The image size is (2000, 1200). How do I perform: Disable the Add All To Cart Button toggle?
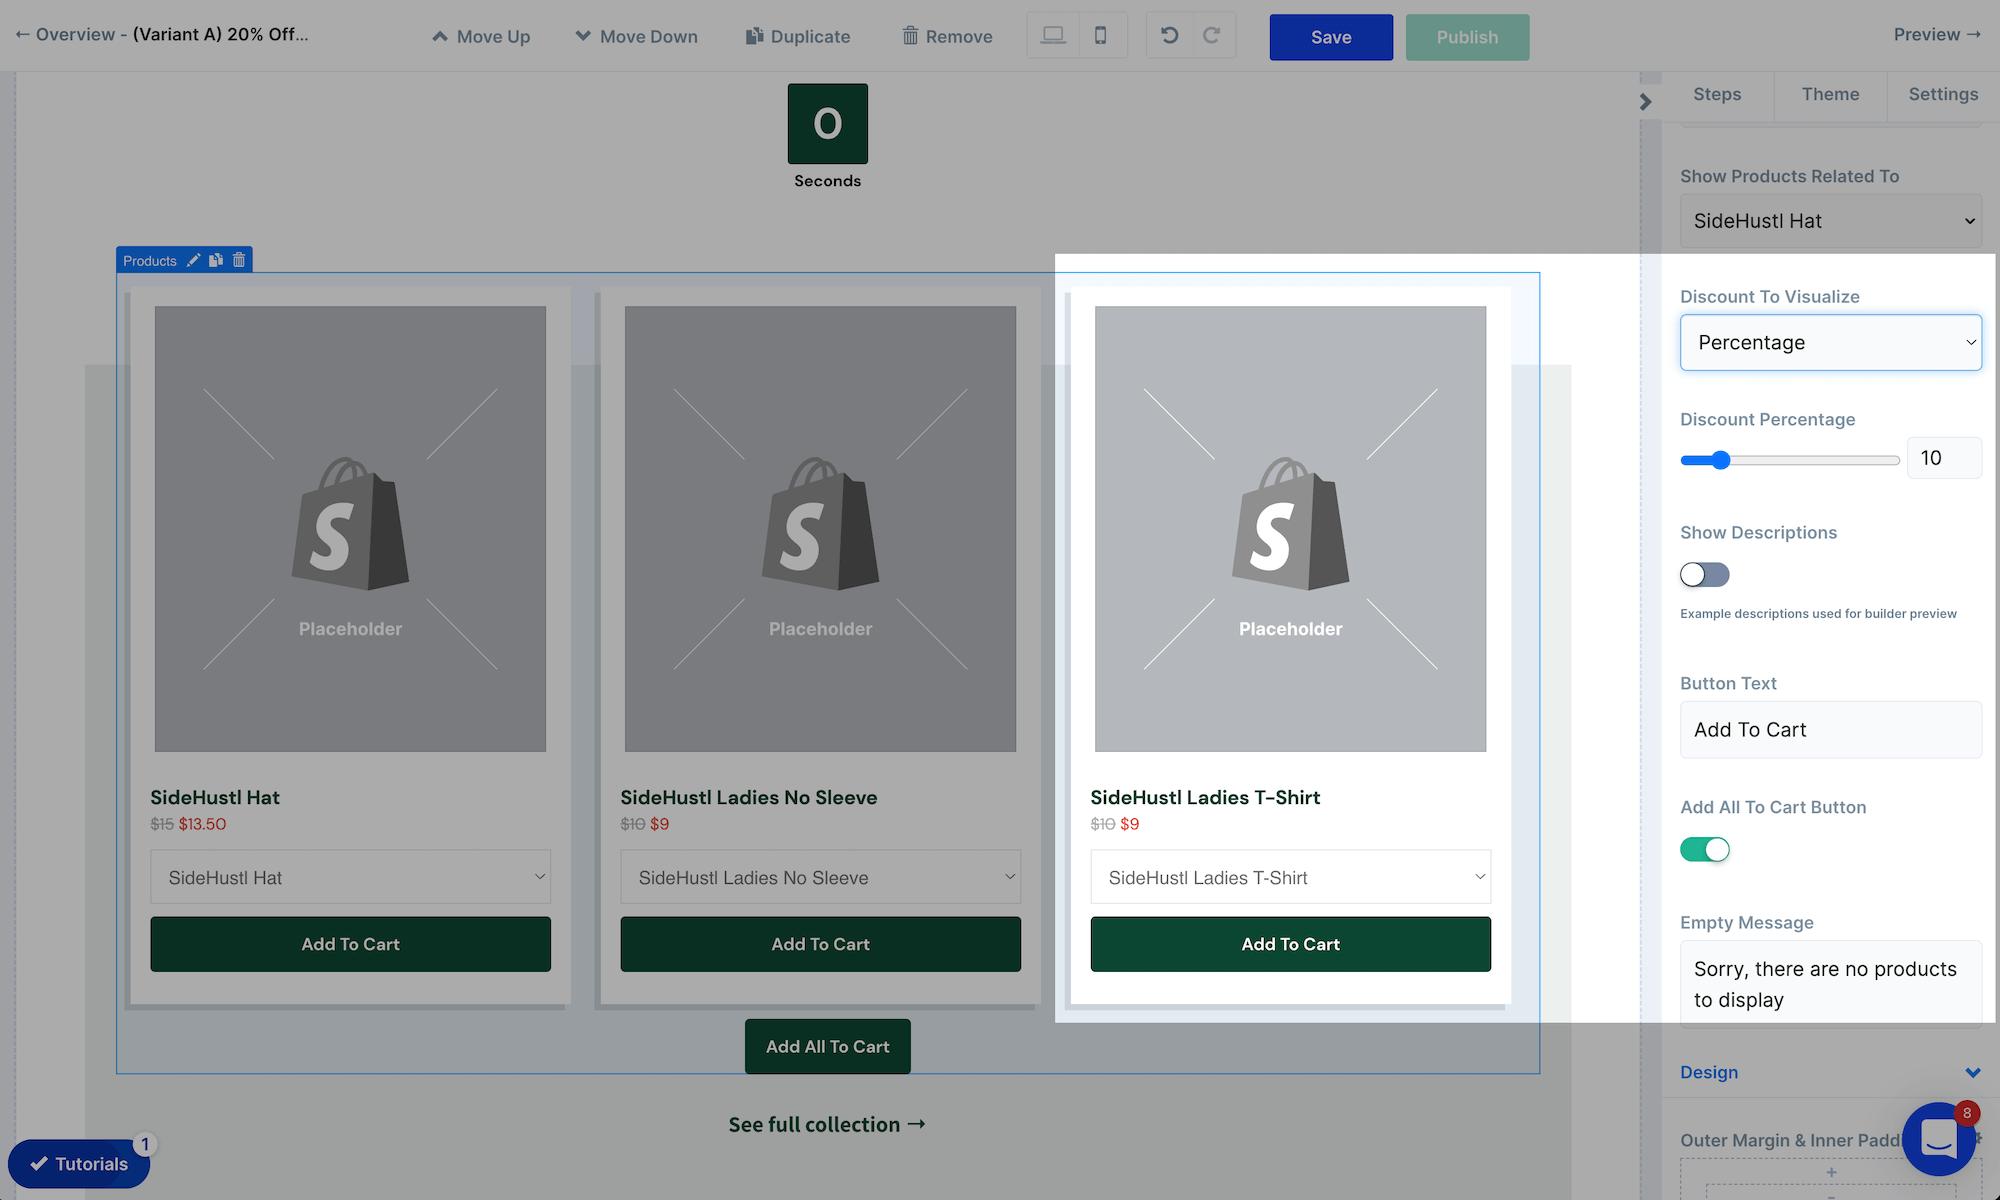(1704, 850)
